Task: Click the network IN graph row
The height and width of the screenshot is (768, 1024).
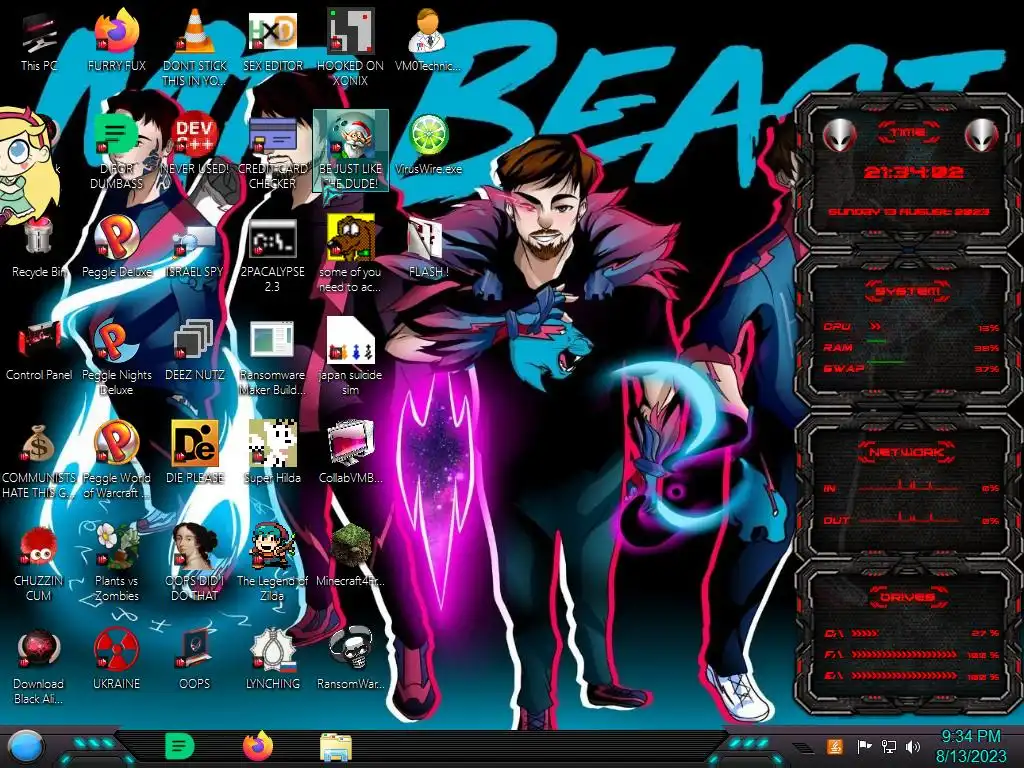Action: coord(911,487)
